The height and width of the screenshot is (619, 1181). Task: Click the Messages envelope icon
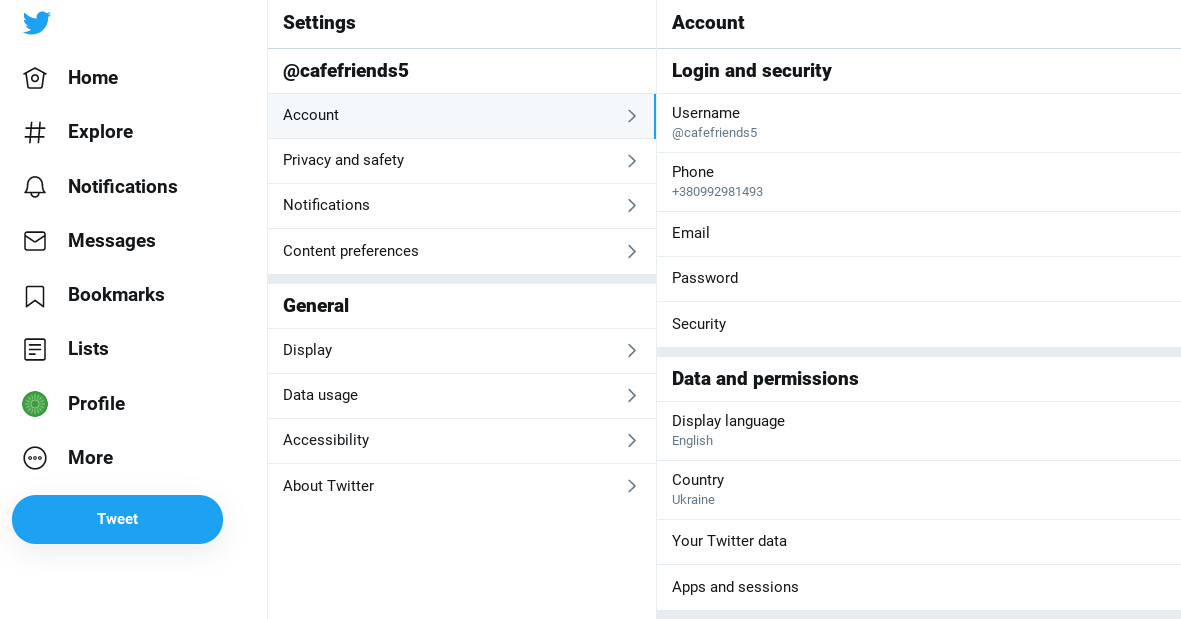coord(35,241)
